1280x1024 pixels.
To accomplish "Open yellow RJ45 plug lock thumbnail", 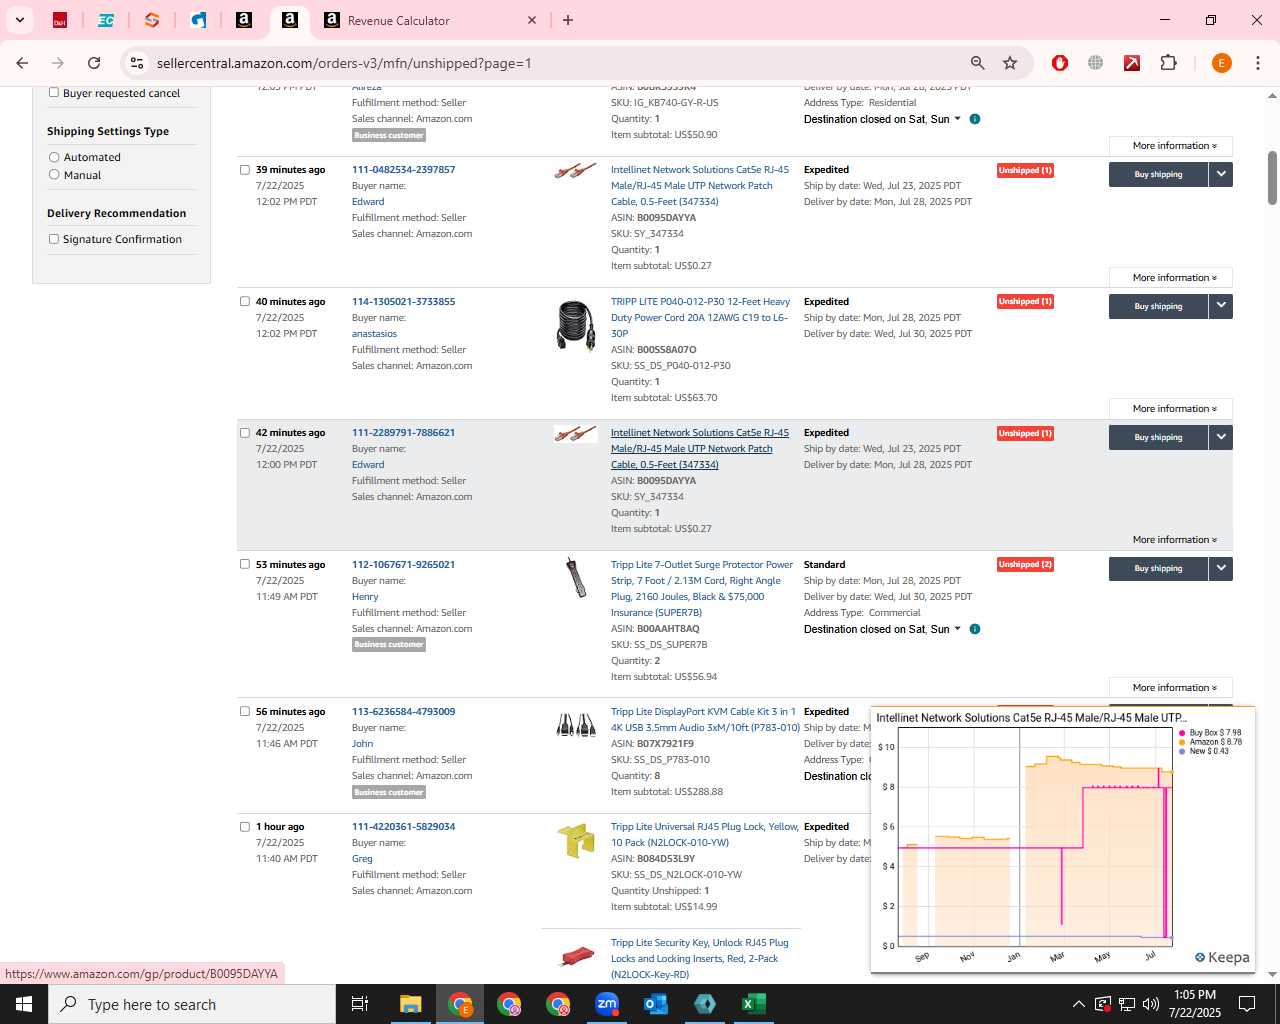I will 576,841.
